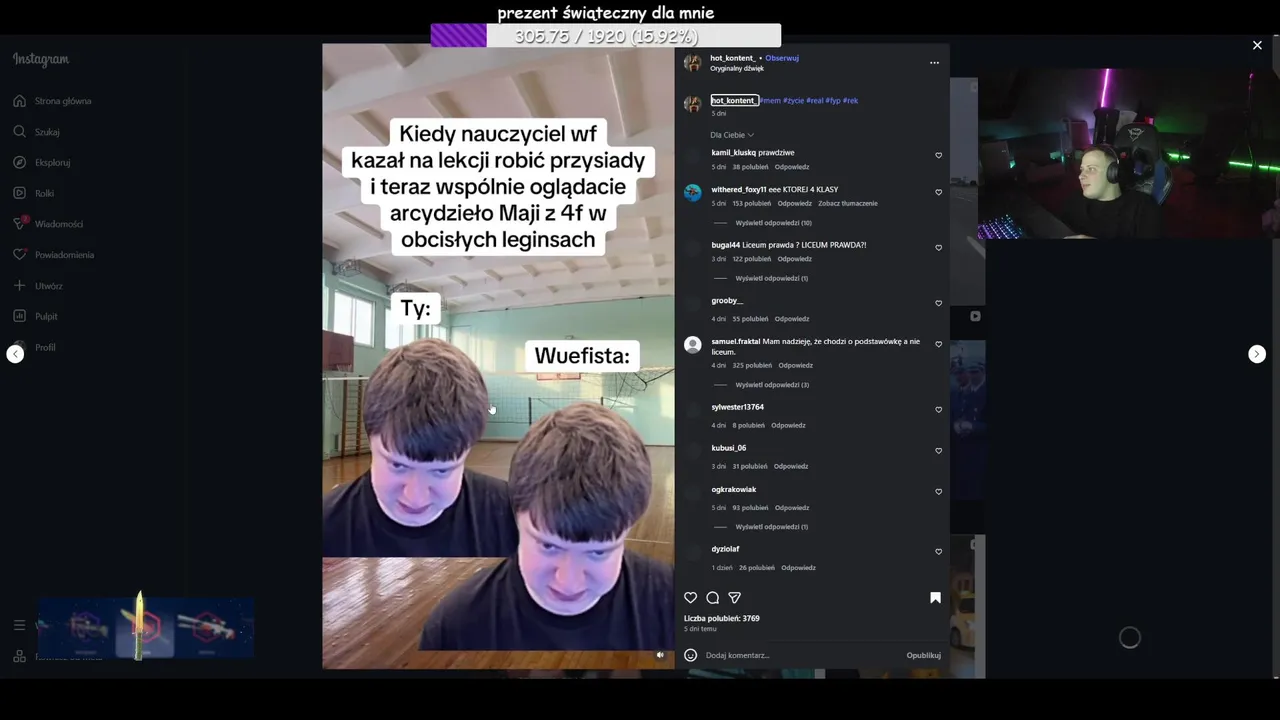Open post options three-dot menu

point(934,63)
